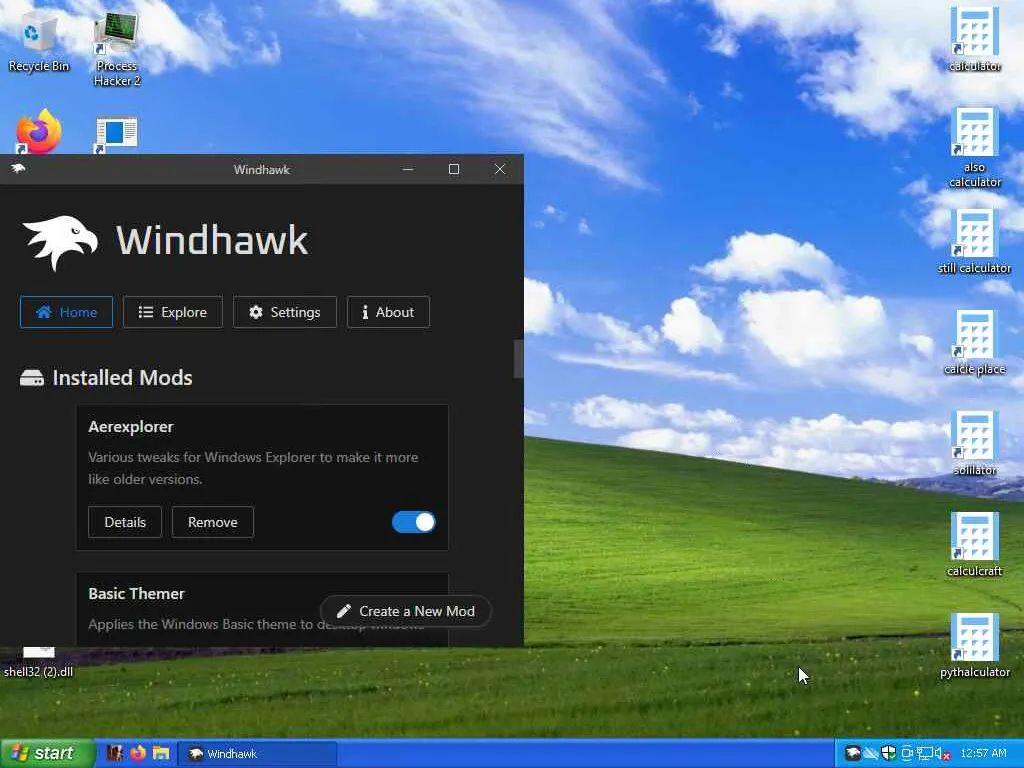Open the Process Hacker 2 shortcut
The image size is (1024, 768).
click(x=117, y=47)
